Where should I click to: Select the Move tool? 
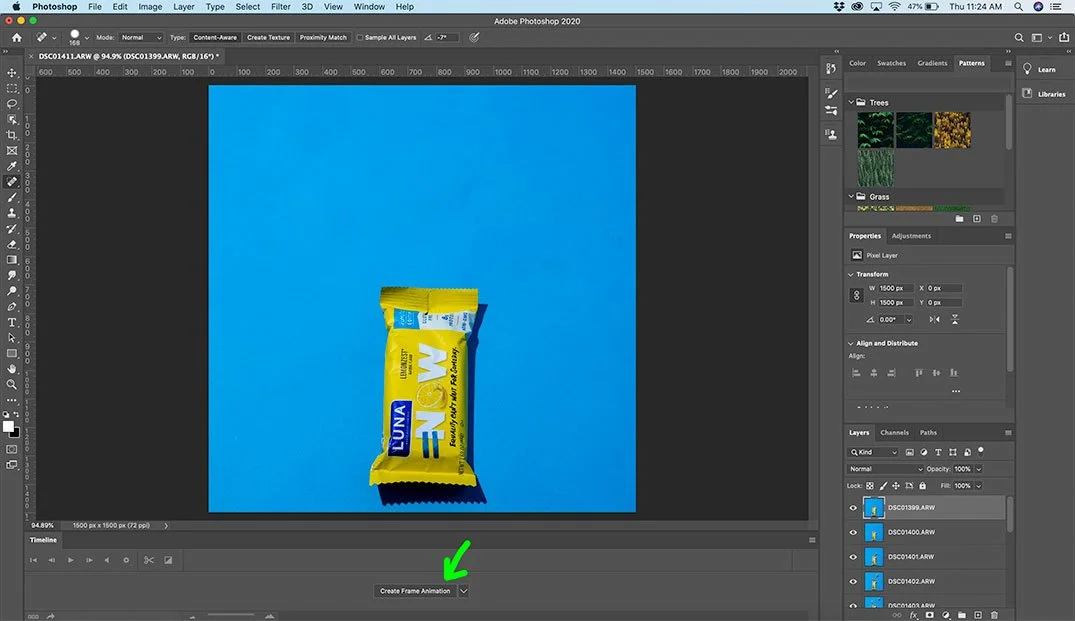pyautogui.click(x=12, y=73)
